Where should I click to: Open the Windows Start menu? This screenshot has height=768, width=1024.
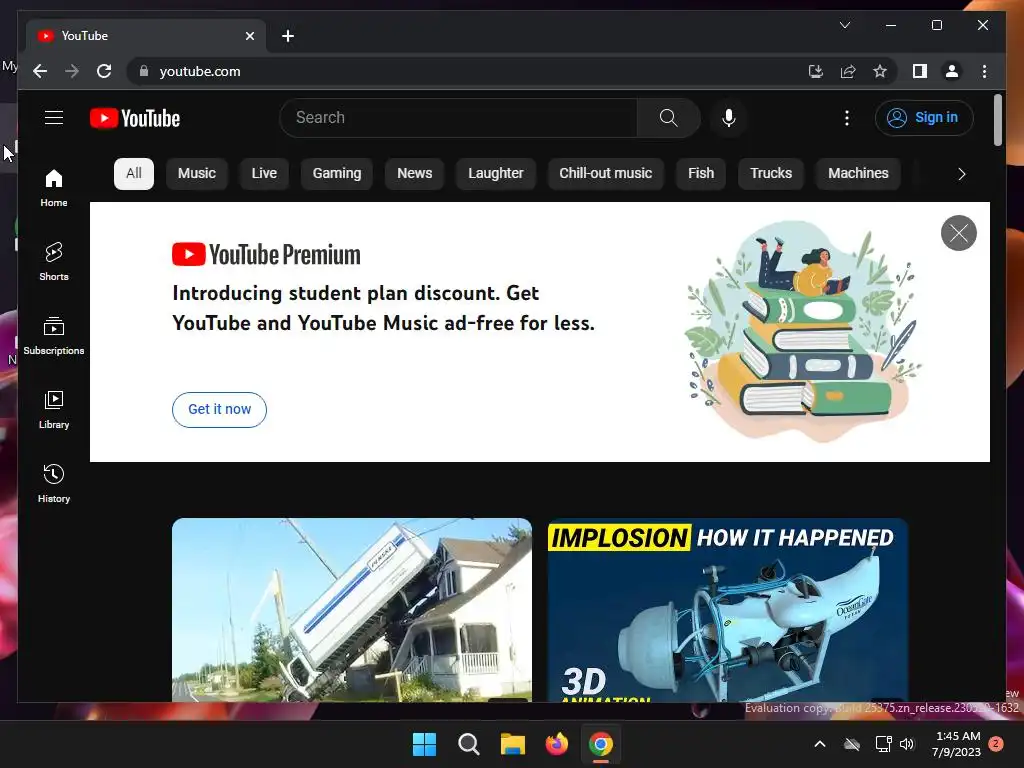424,744
